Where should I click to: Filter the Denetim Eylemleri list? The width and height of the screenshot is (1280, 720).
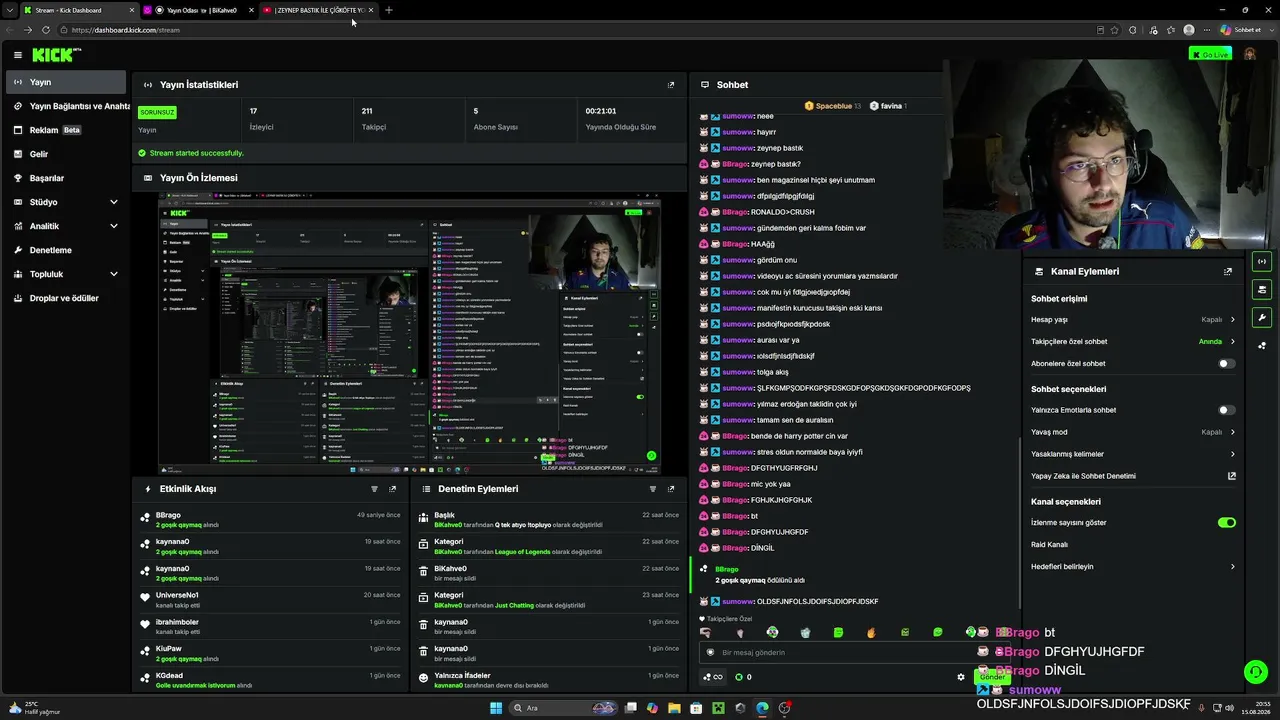click(x=653, y=489)
